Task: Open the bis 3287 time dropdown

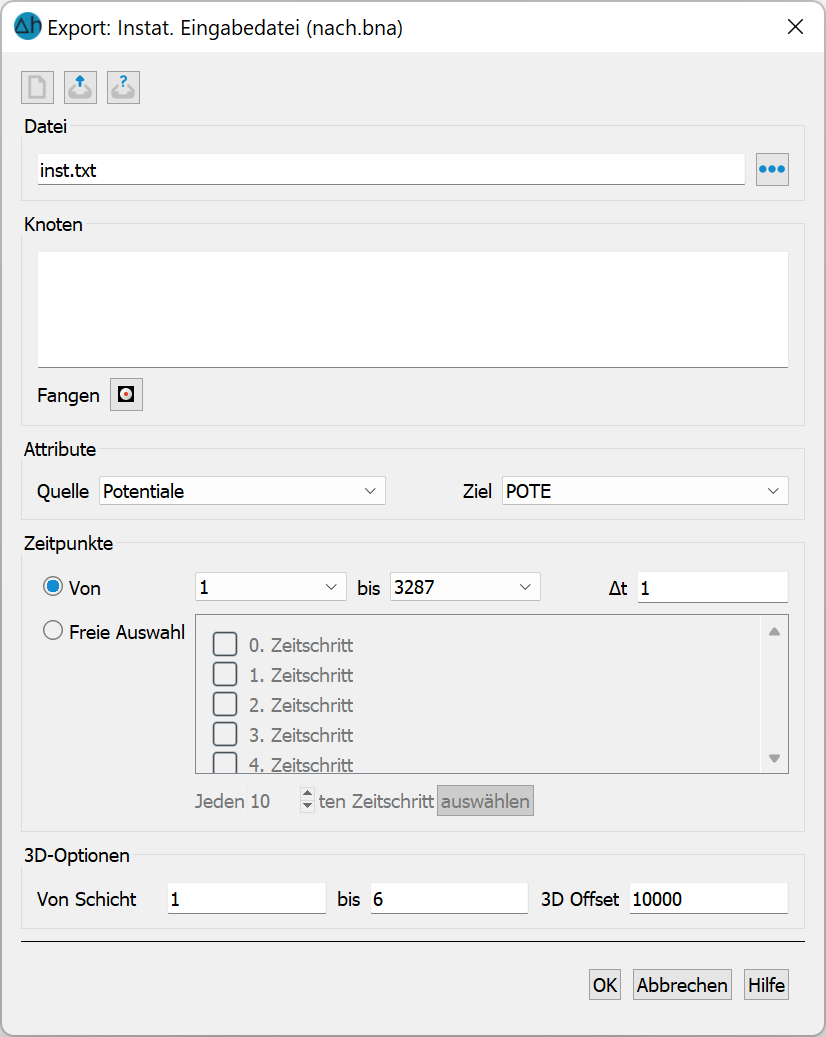Action: tap(465, 587)
